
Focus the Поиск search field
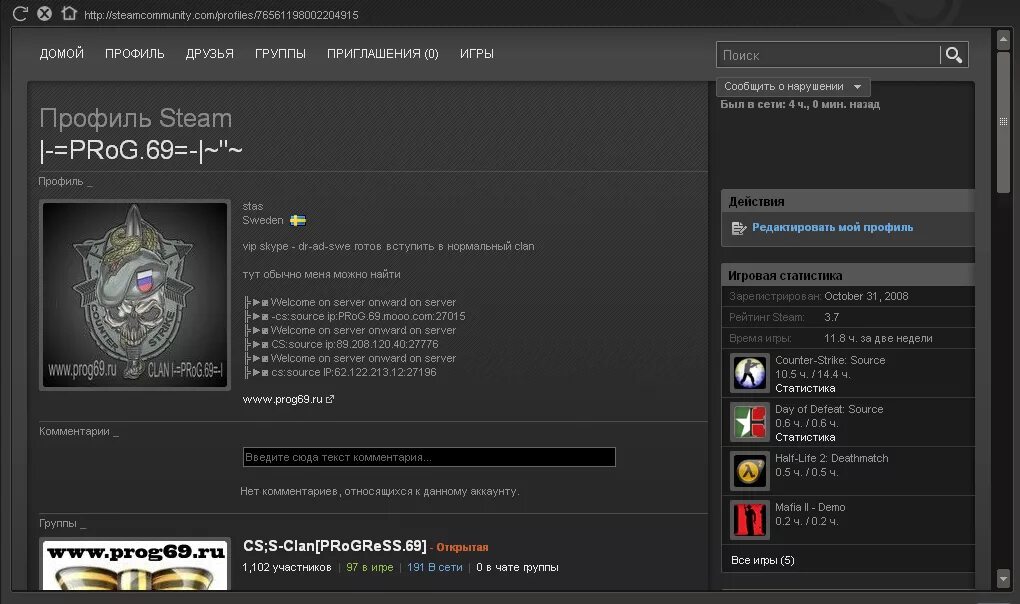pos(828,55)
